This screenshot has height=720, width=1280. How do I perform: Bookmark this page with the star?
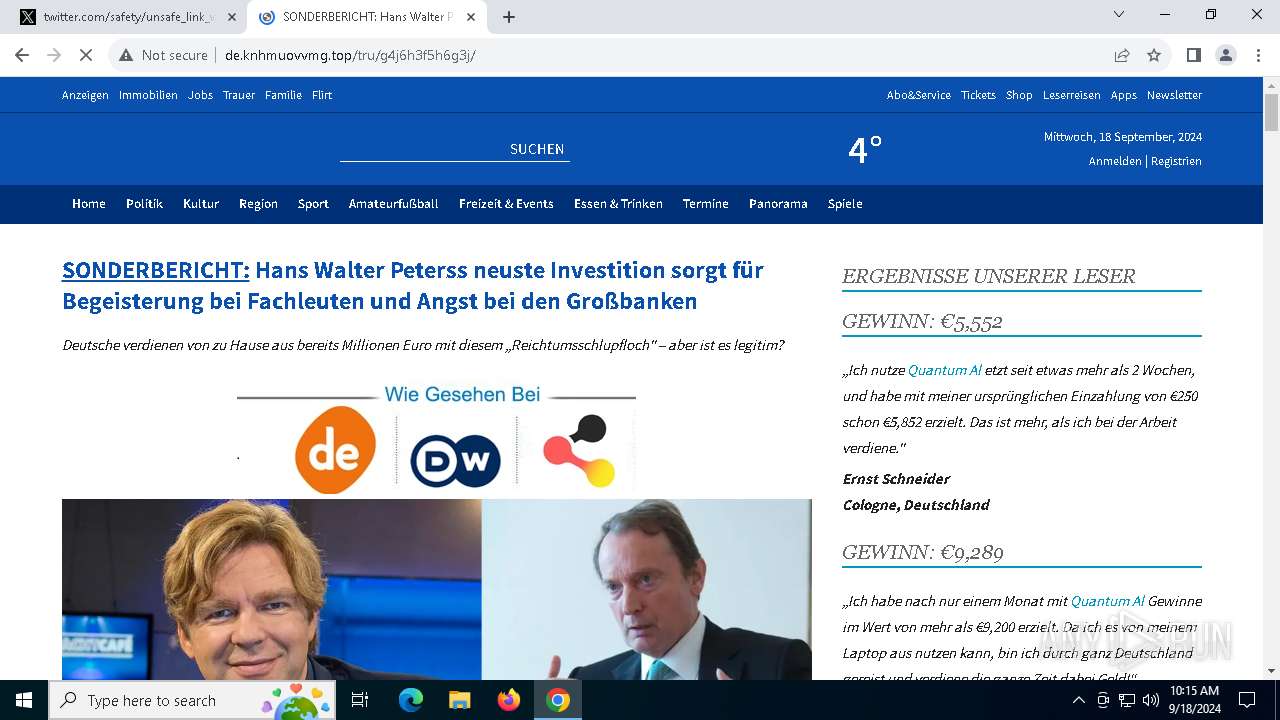pos(1154,55)
